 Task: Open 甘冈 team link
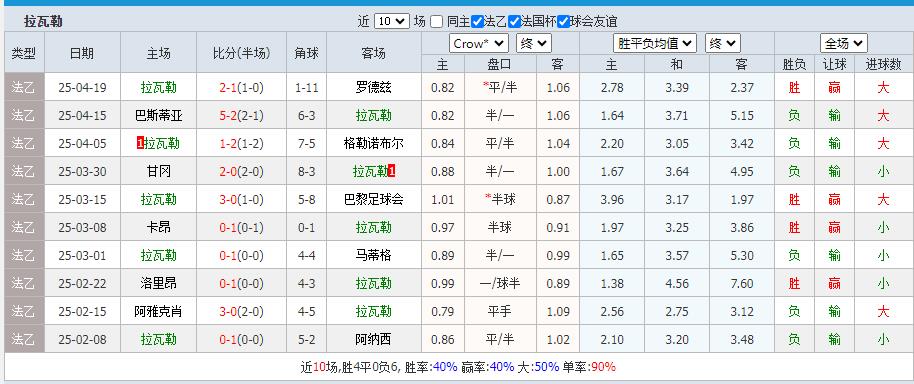(159, 172)
